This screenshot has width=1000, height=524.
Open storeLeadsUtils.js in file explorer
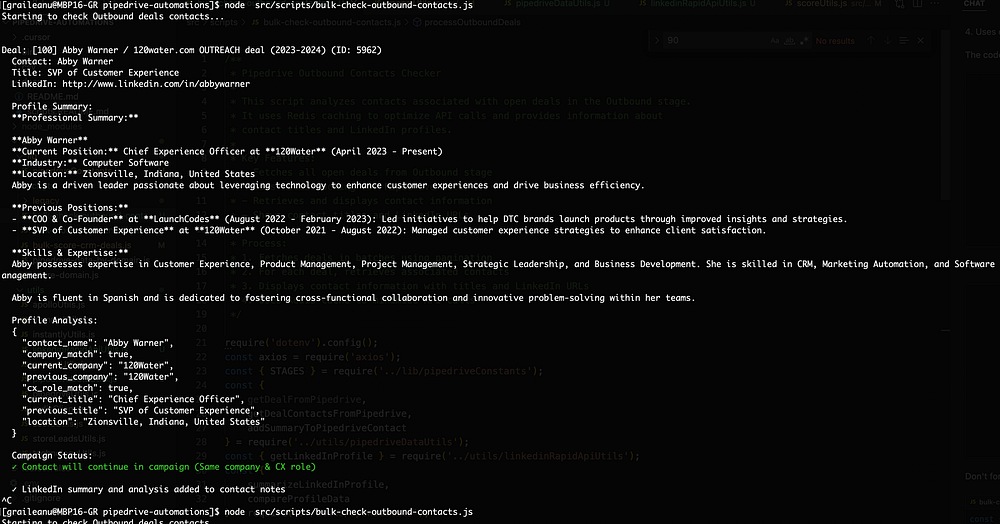pyautogui.click(x=64, y=439)
